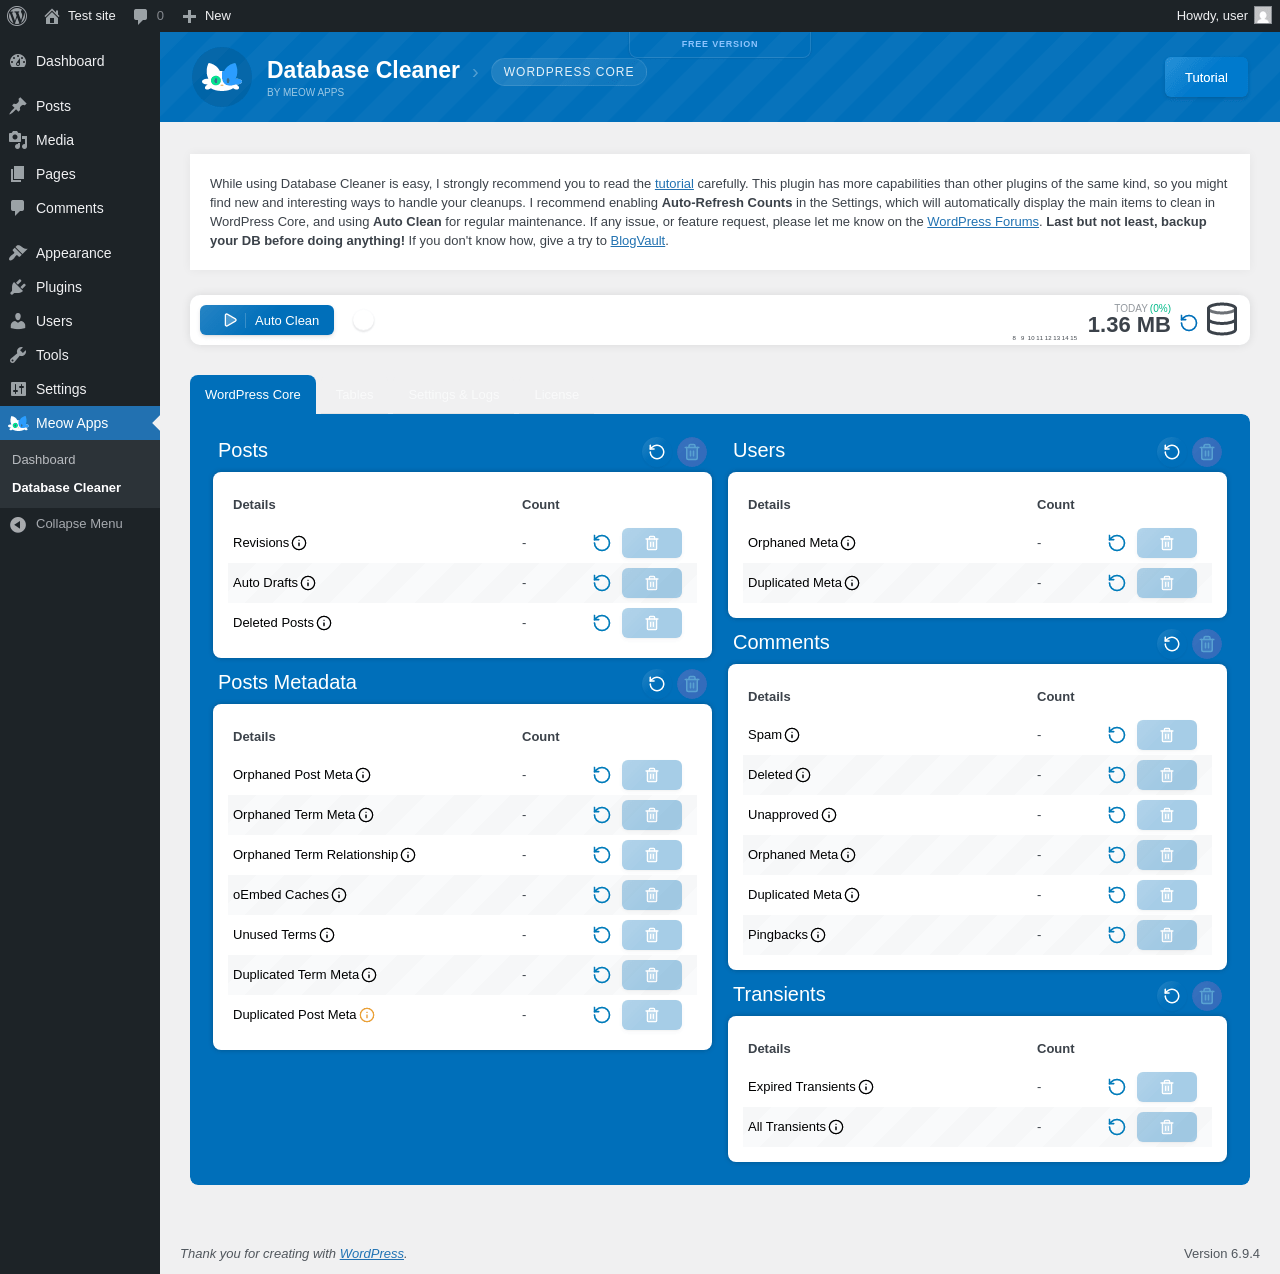Open the tutorial link in the notice
Viewport: 1280px width, 1274px height.
(674, 184)
